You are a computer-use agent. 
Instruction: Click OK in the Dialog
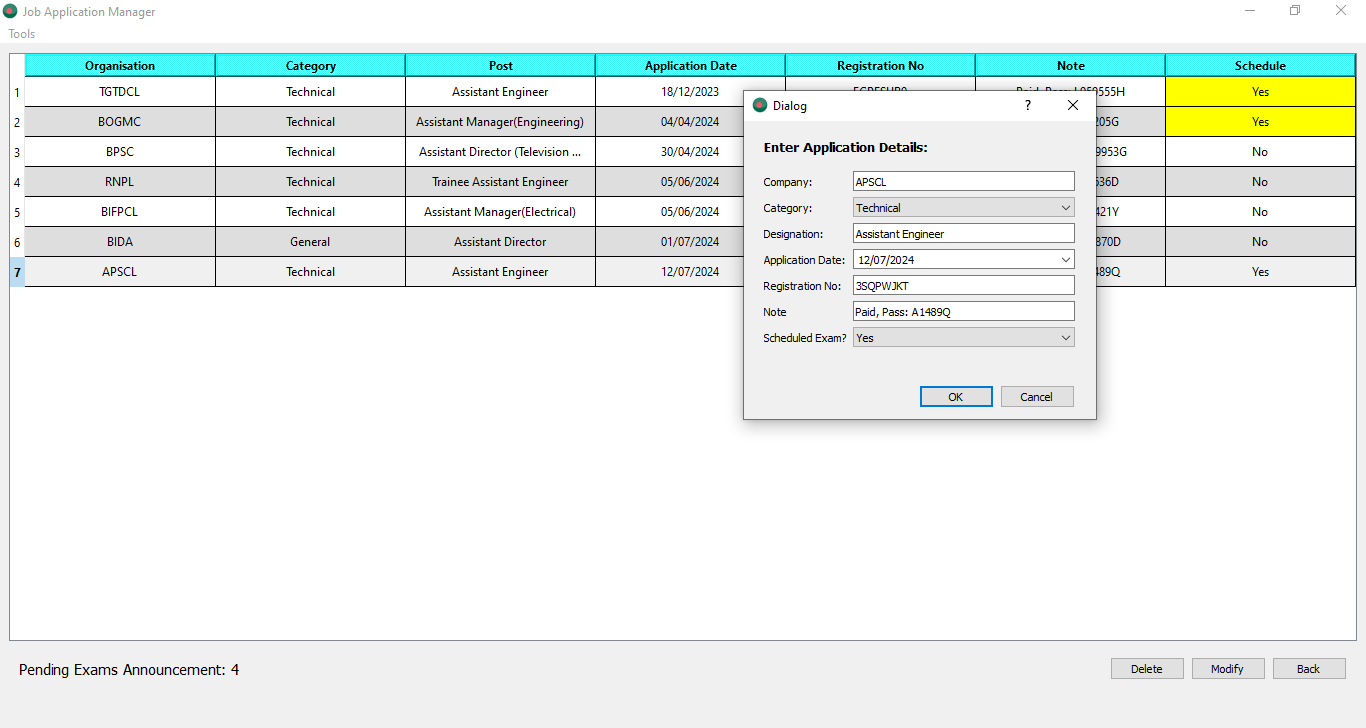click(x=956, y=397)
